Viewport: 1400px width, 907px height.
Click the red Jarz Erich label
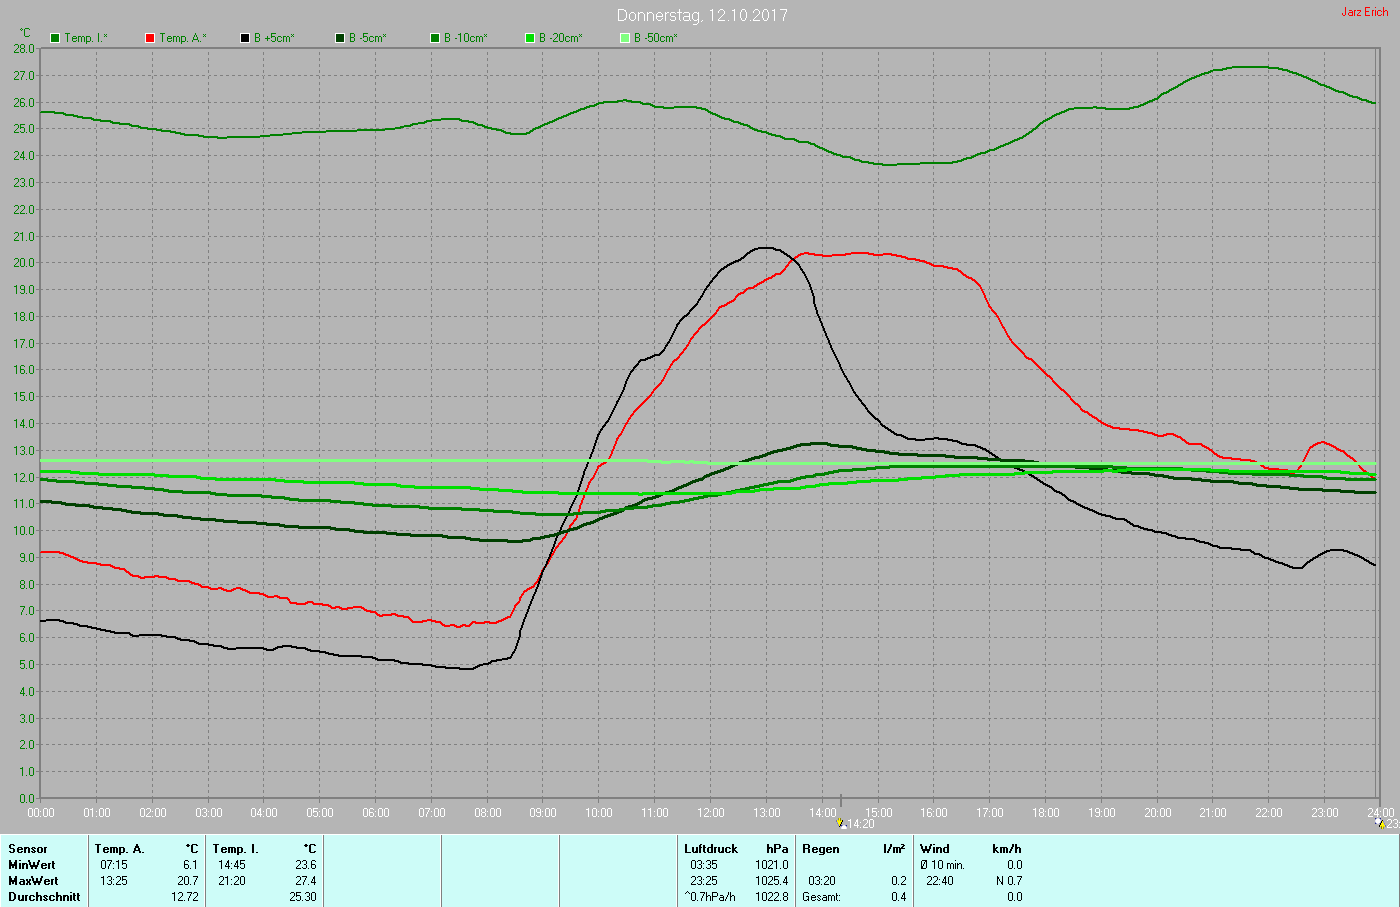1364,12
